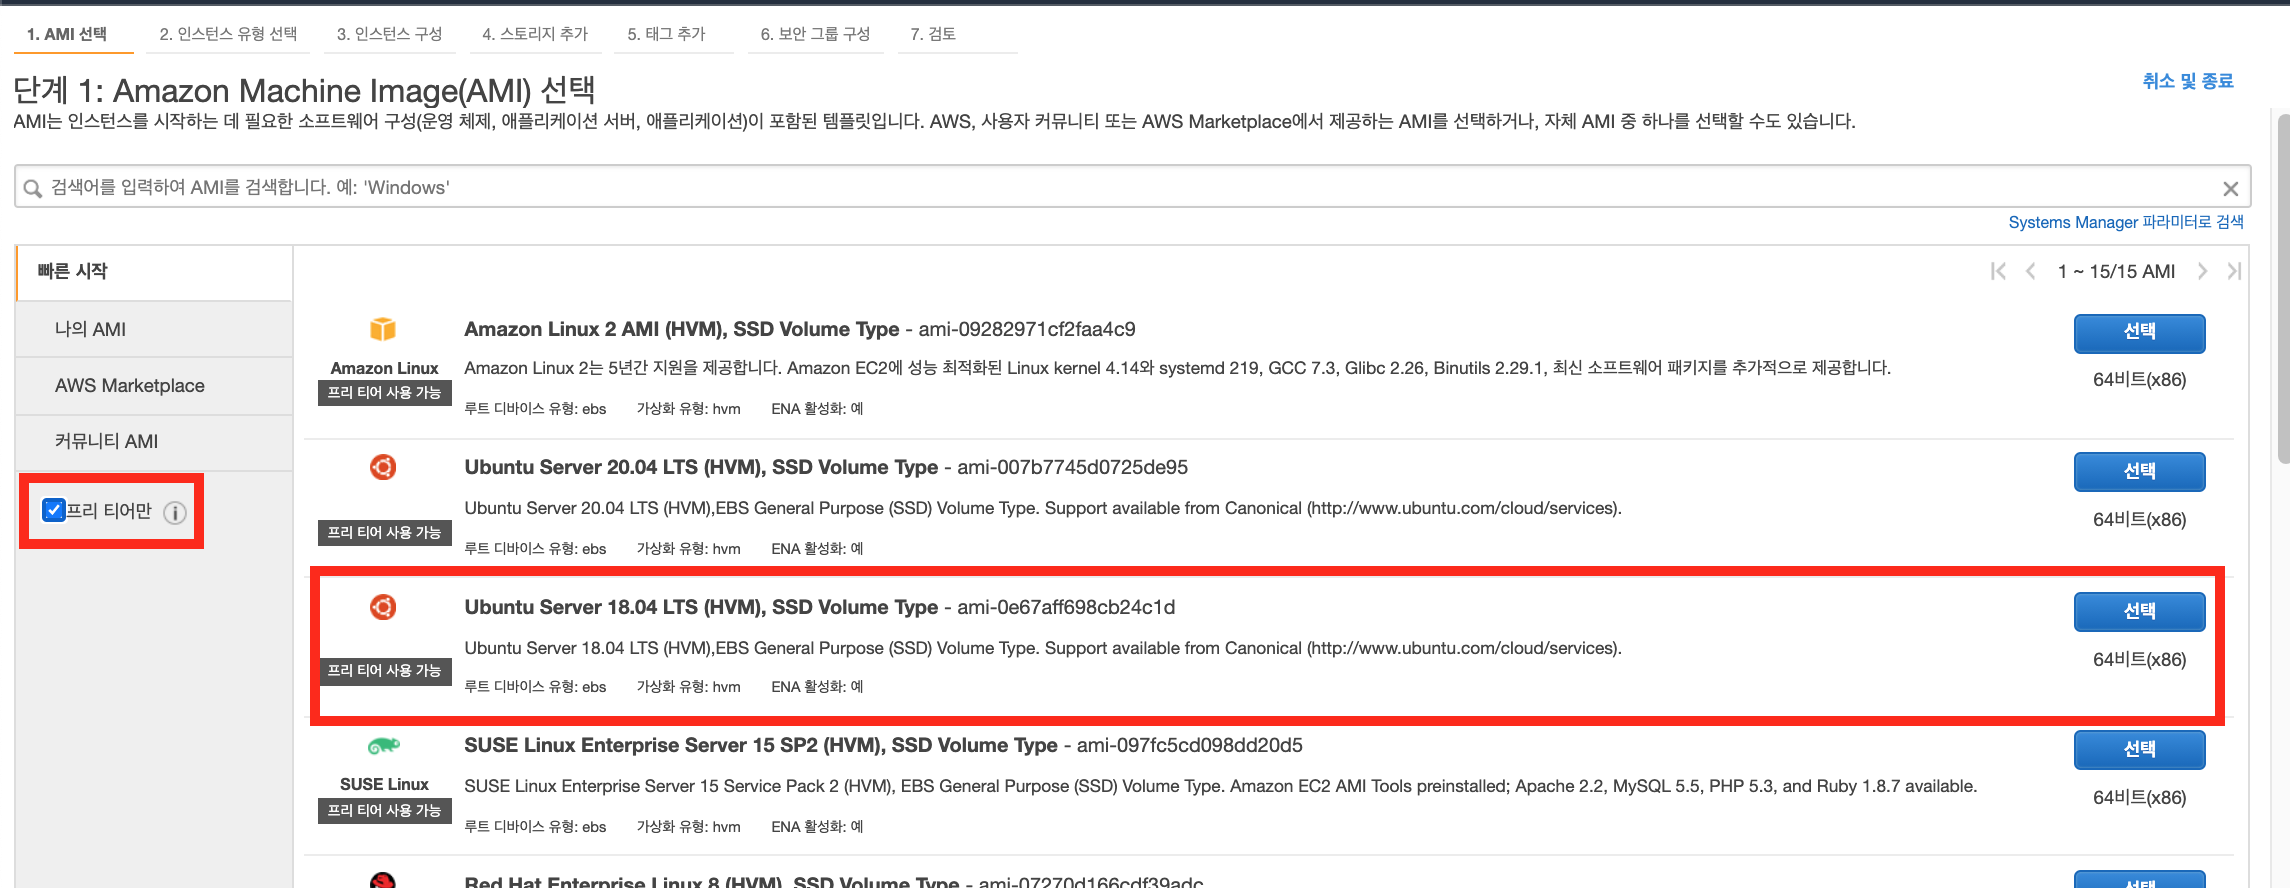The image size is (2290, 888).
Task: Click the page vertical scrollbar
Action: 2283,290
